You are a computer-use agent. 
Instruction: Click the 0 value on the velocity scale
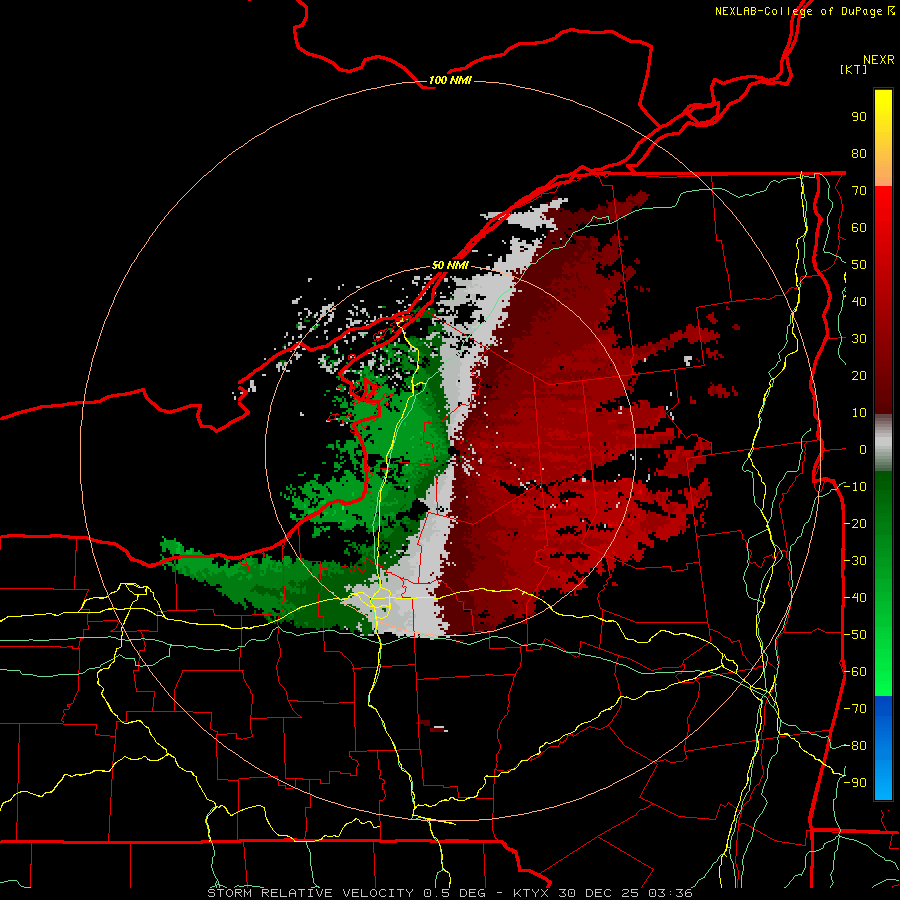pos(863,450)
